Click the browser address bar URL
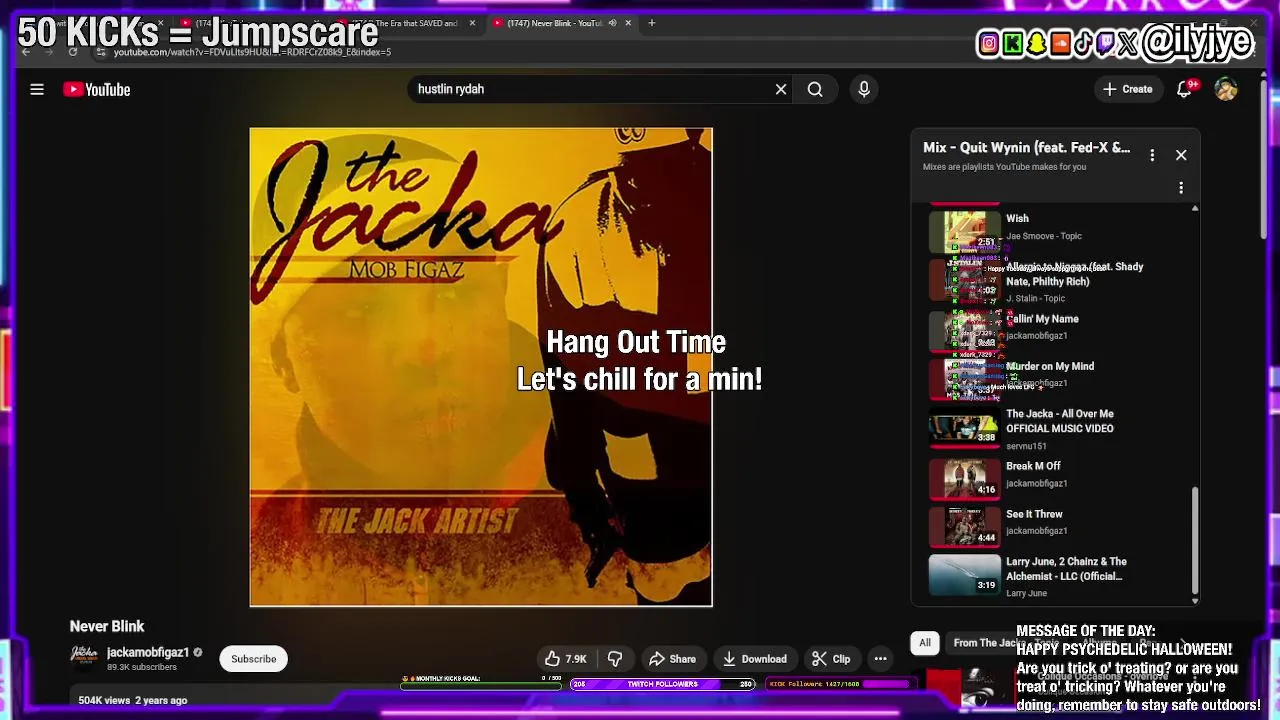The height and width of the screenshot is (720, 1280). click(251, 52)
